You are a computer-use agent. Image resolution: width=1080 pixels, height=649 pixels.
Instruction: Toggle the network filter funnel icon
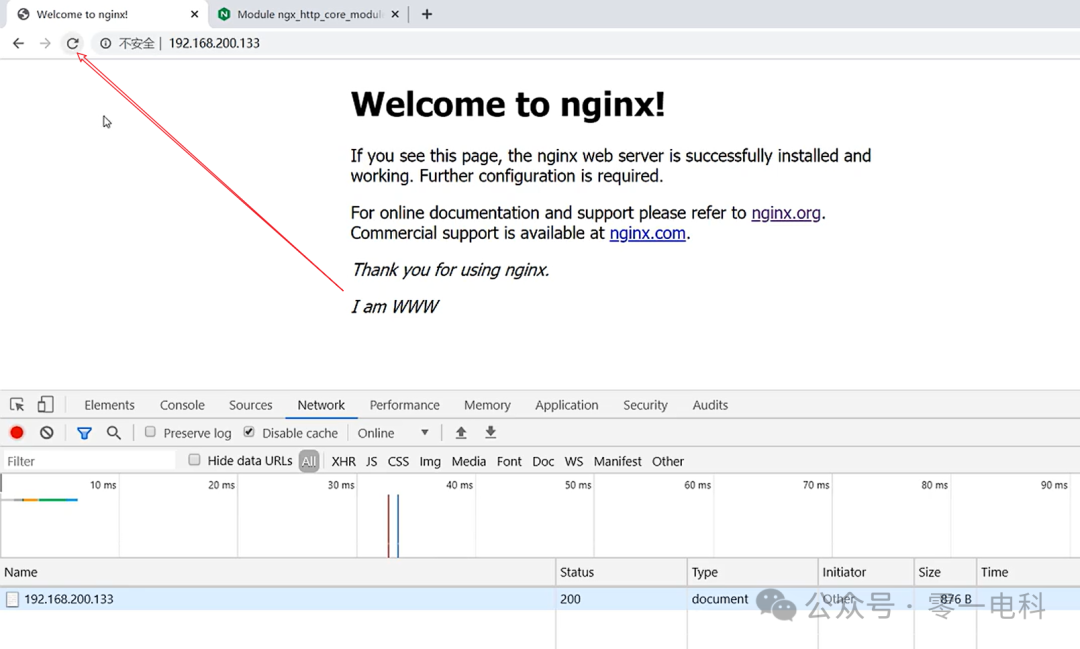coord(84,433)
